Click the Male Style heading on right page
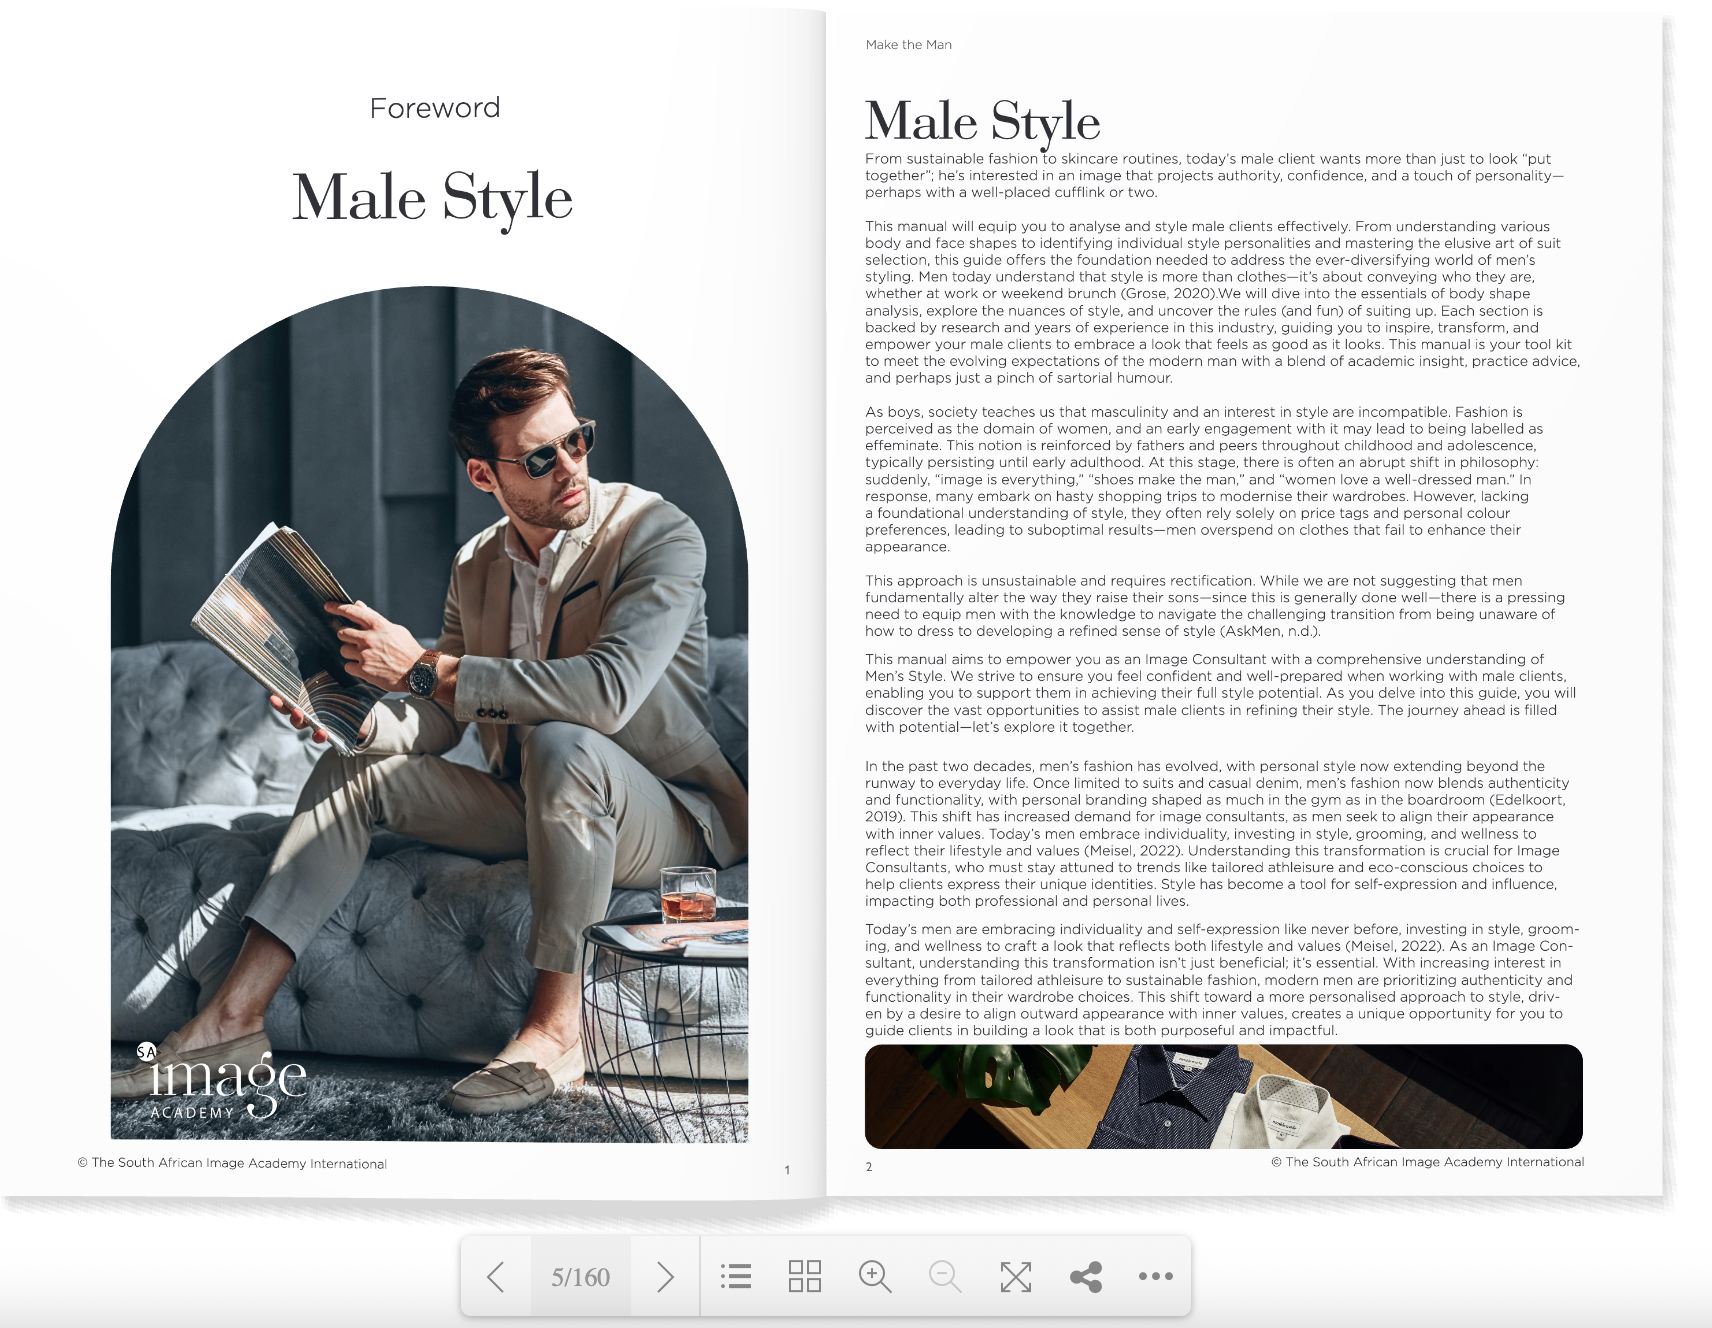The image size is (1712, 1328). click(x=983, y=122)
